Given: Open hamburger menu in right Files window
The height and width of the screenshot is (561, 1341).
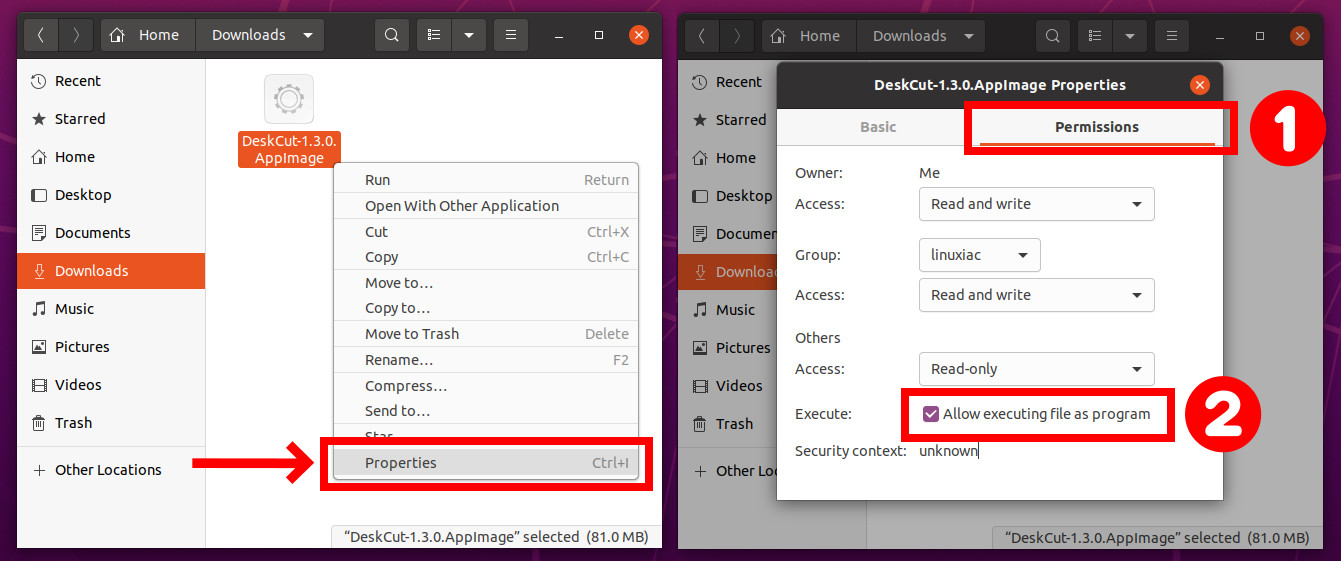Looking at the screenshot, I should click(x=1172, y=36).
